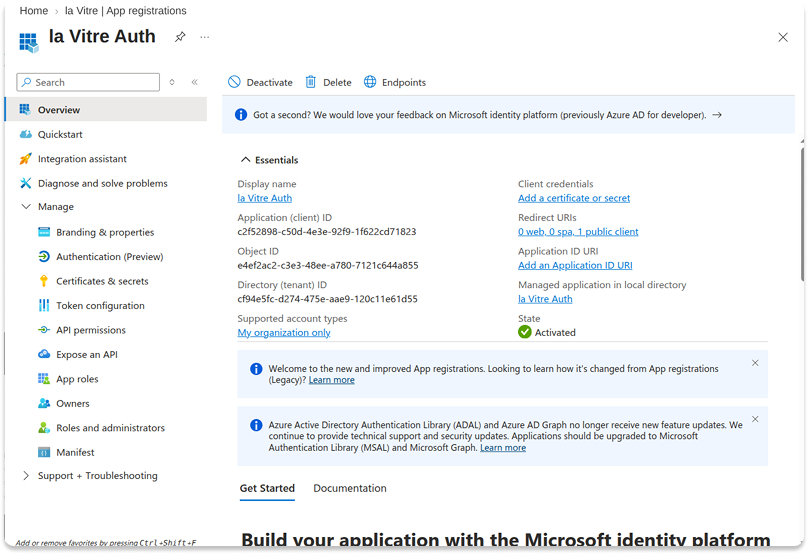The image size is (808, 554).
Task: Dismiss the App registrations welcome notice
Action: [x=755, y=363]
